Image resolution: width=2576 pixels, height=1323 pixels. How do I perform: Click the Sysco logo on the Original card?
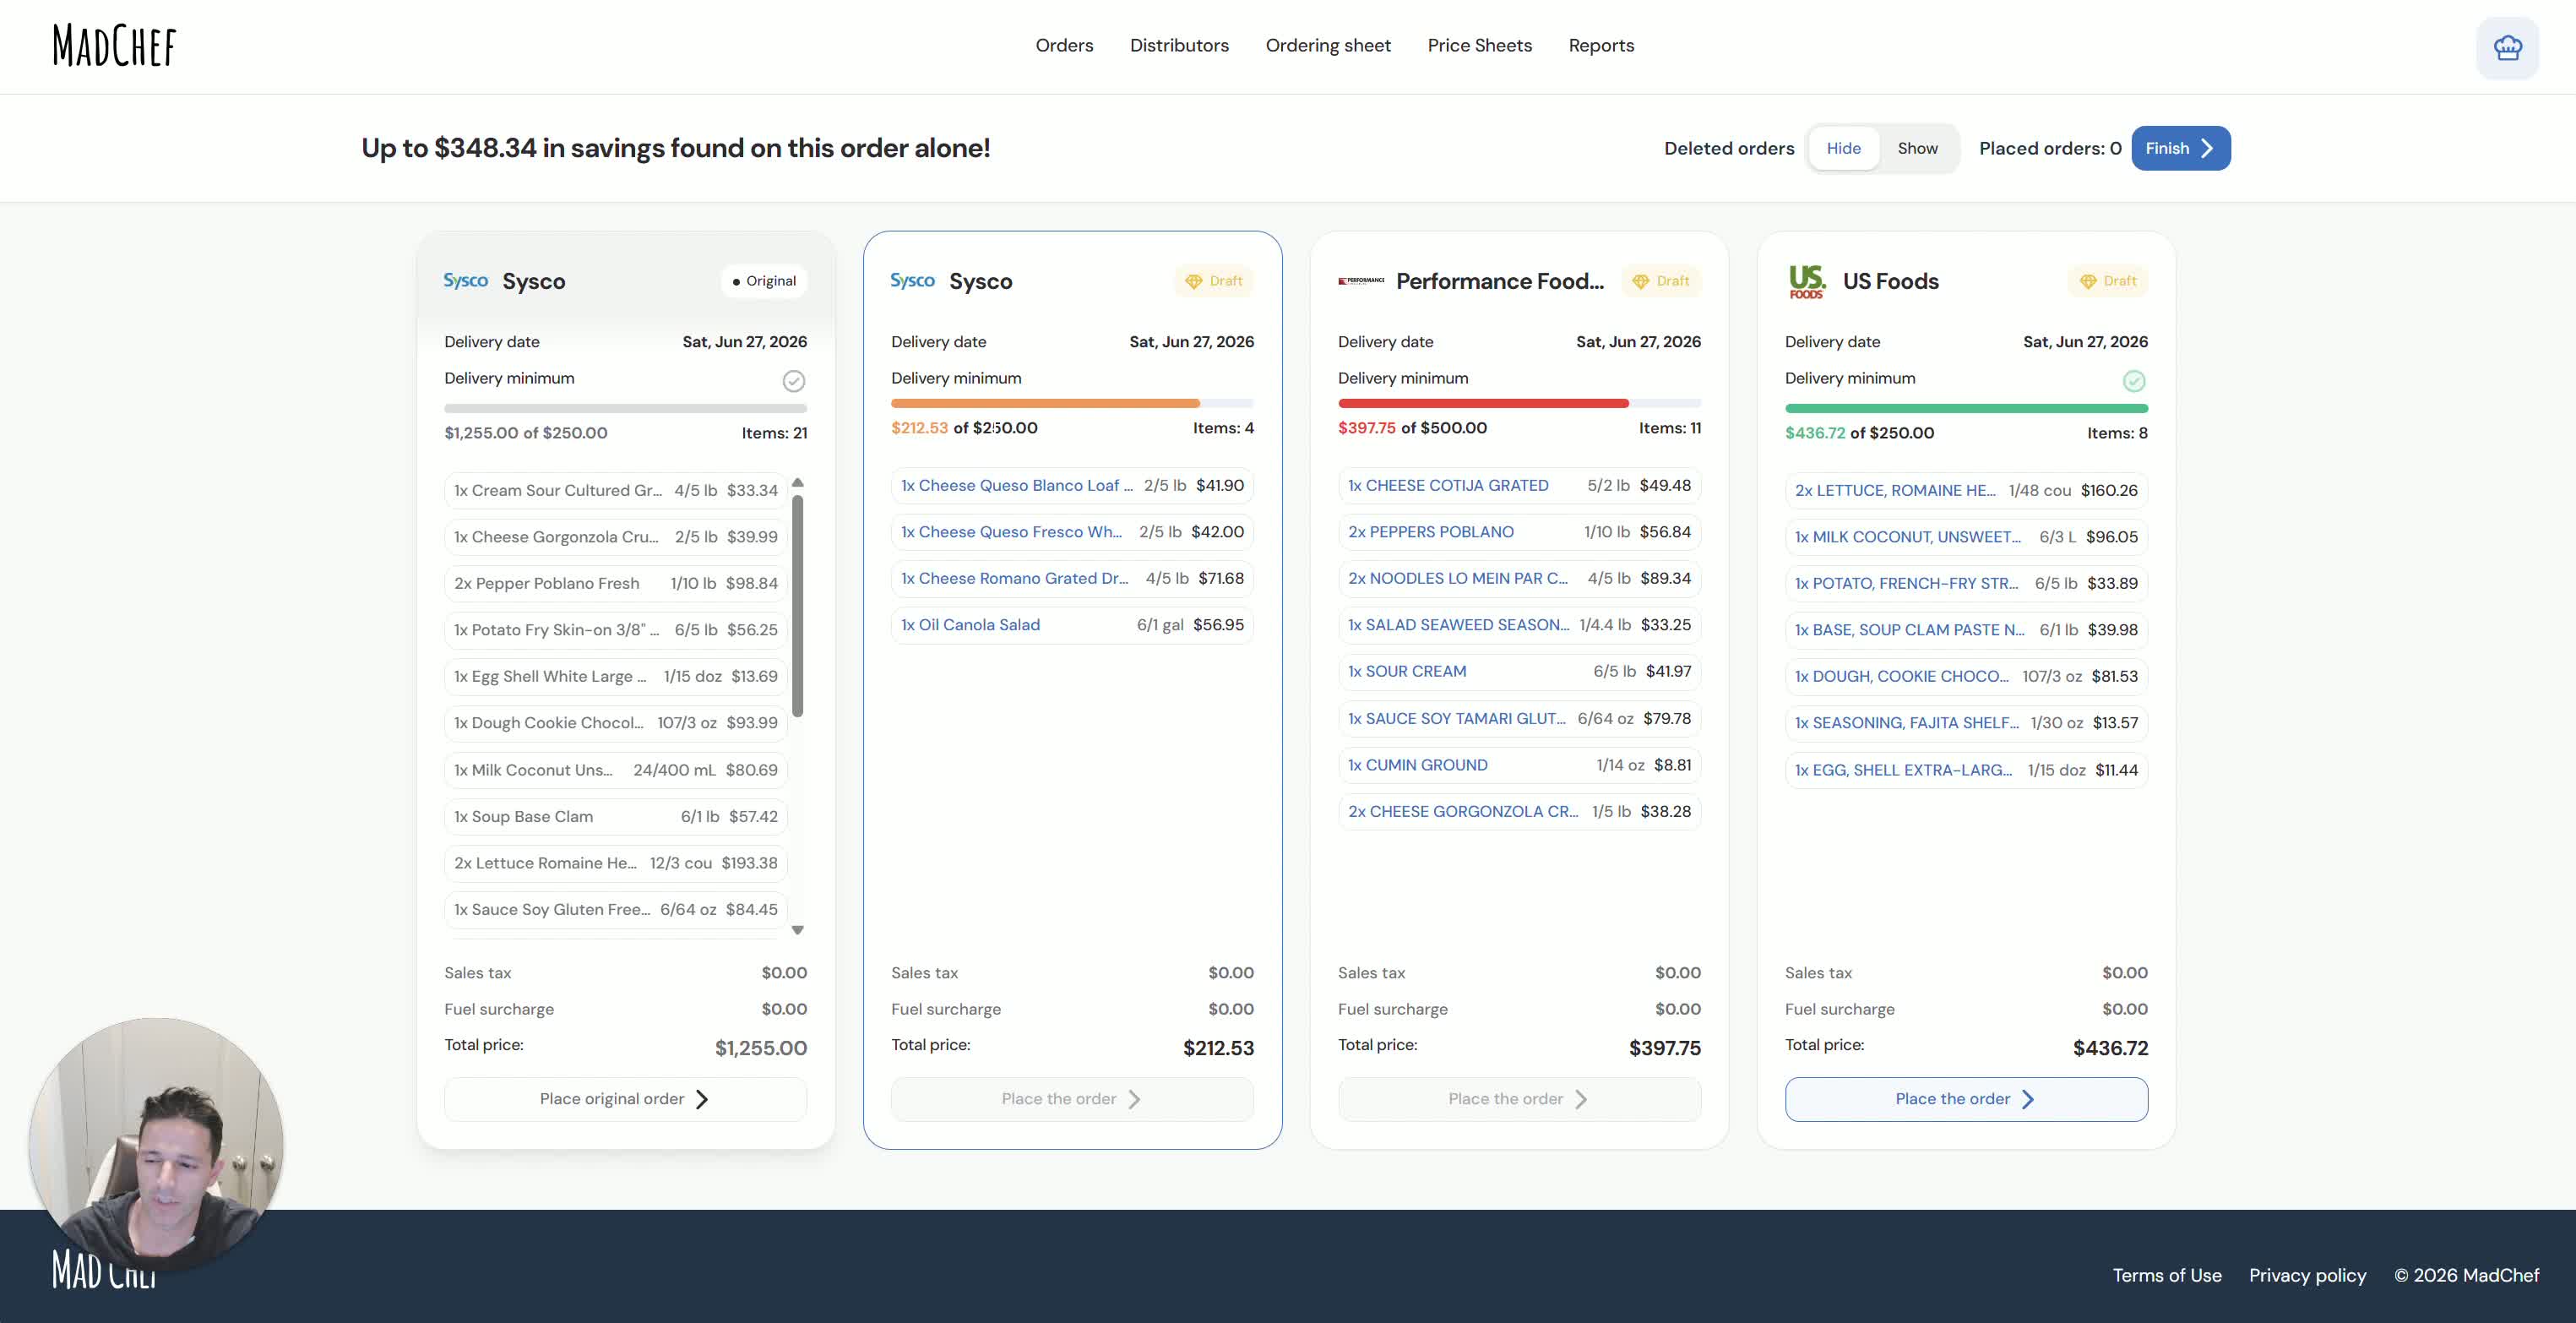(x=466, y=281)
